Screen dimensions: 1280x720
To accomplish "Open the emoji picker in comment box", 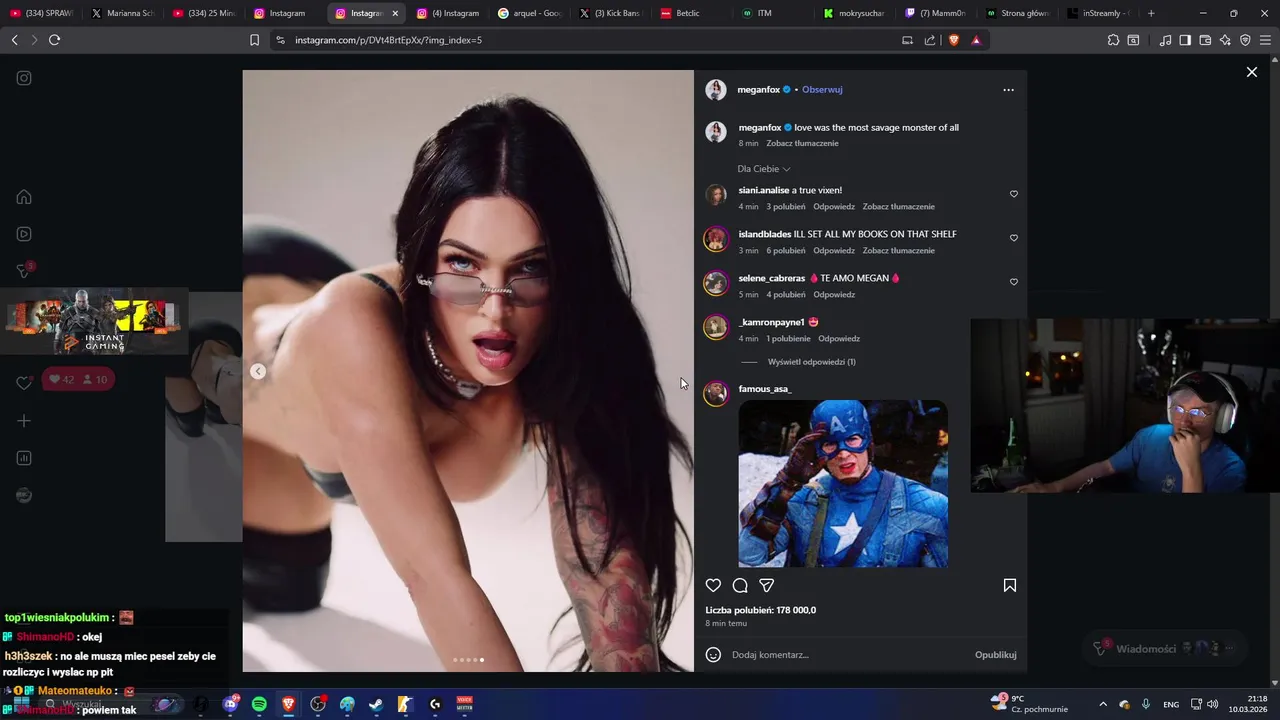I will click(713, 654).
